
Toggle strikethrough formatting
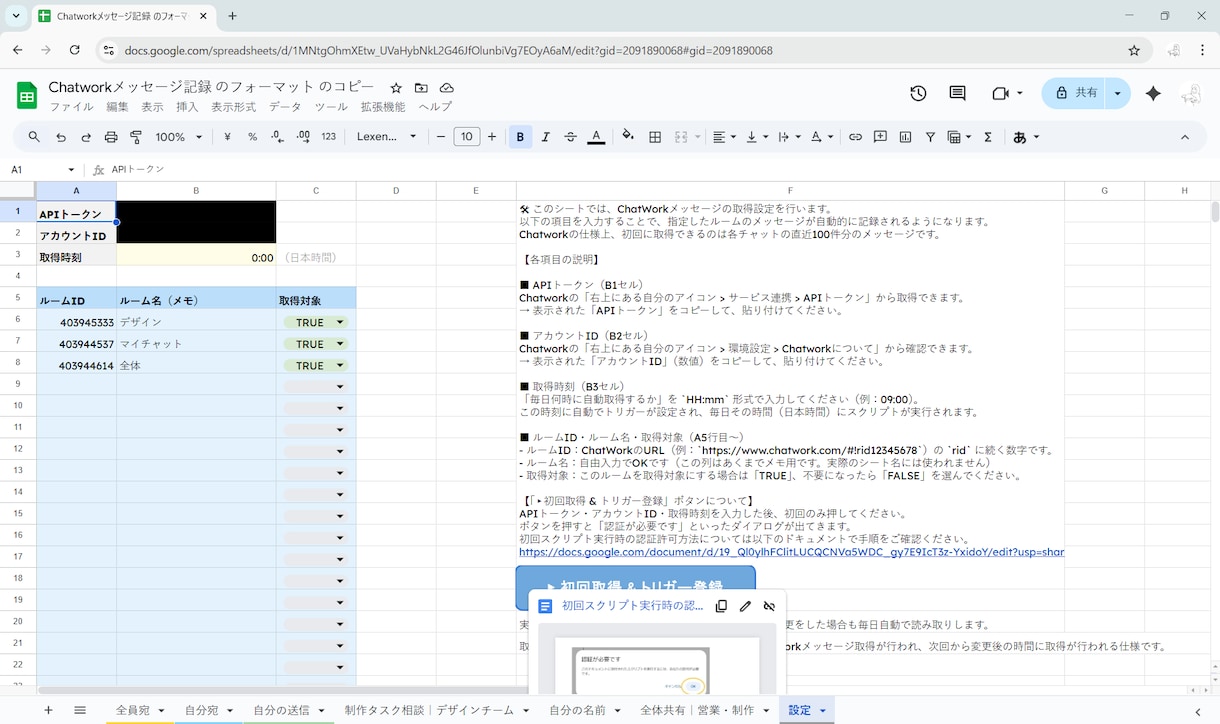(x=570, y=137)
